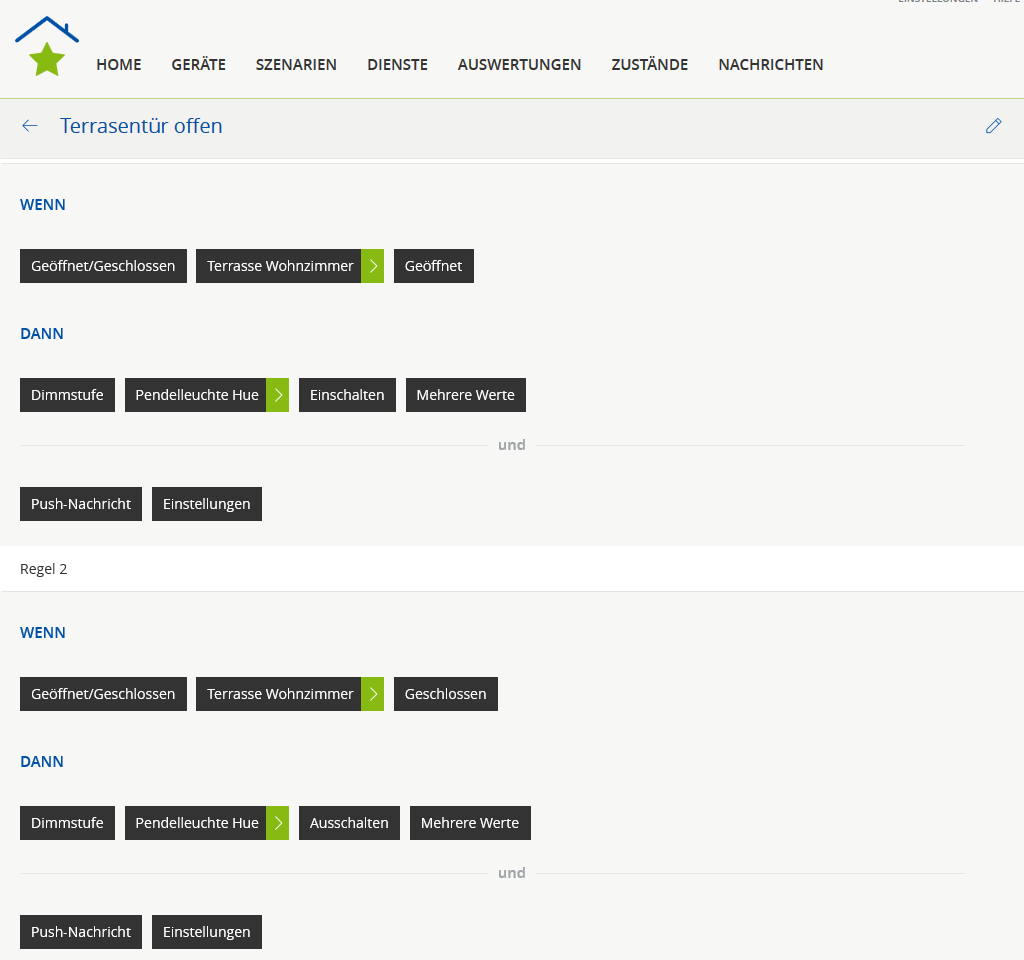Image resolution: width=1024 pixels, height=960 pixels.
Task: Select the Einschalten action button
Action: [x=347, y=395]
